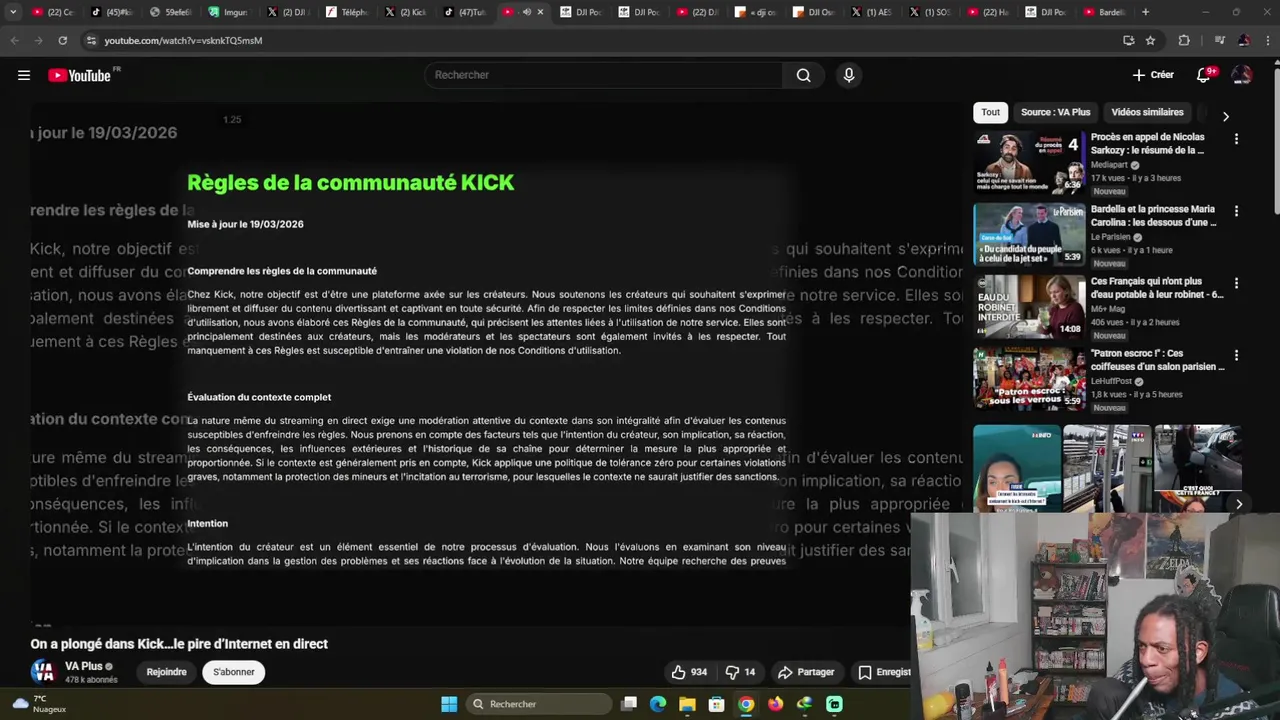
Task: Select the Vidéos similaires chip
Action: (1147, 112)
